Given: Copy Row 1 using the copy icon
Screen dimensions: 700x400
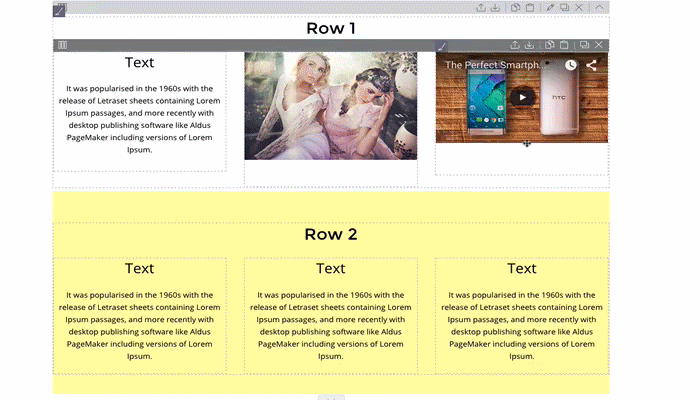Looking at the screenshot, I should coord(515,8).
